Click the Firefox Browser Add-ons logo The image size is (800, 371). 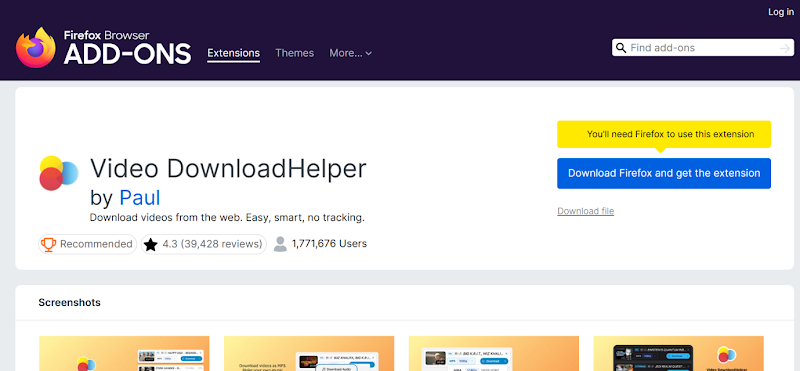[104, 47]
